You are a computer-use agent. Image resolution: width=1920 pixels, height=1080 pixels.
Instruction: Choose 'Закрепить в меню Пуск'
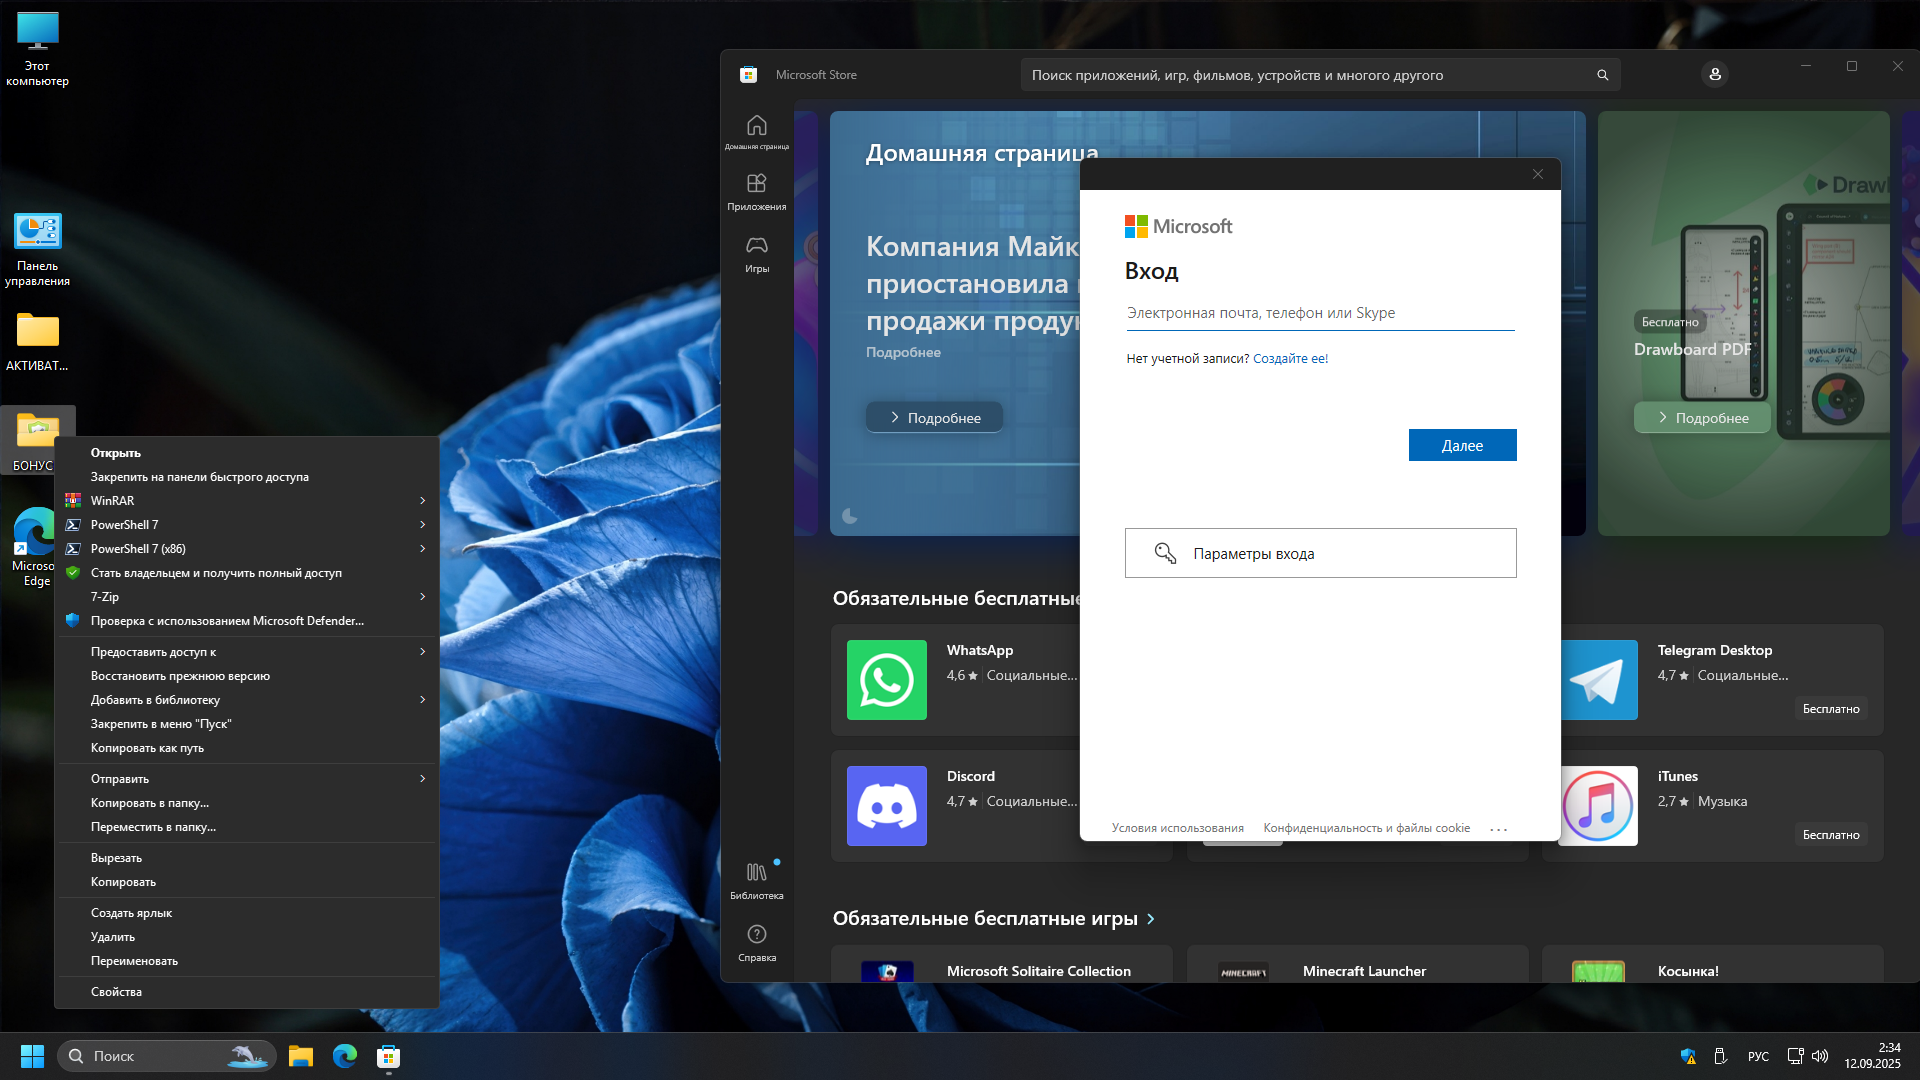coord(247,724)
